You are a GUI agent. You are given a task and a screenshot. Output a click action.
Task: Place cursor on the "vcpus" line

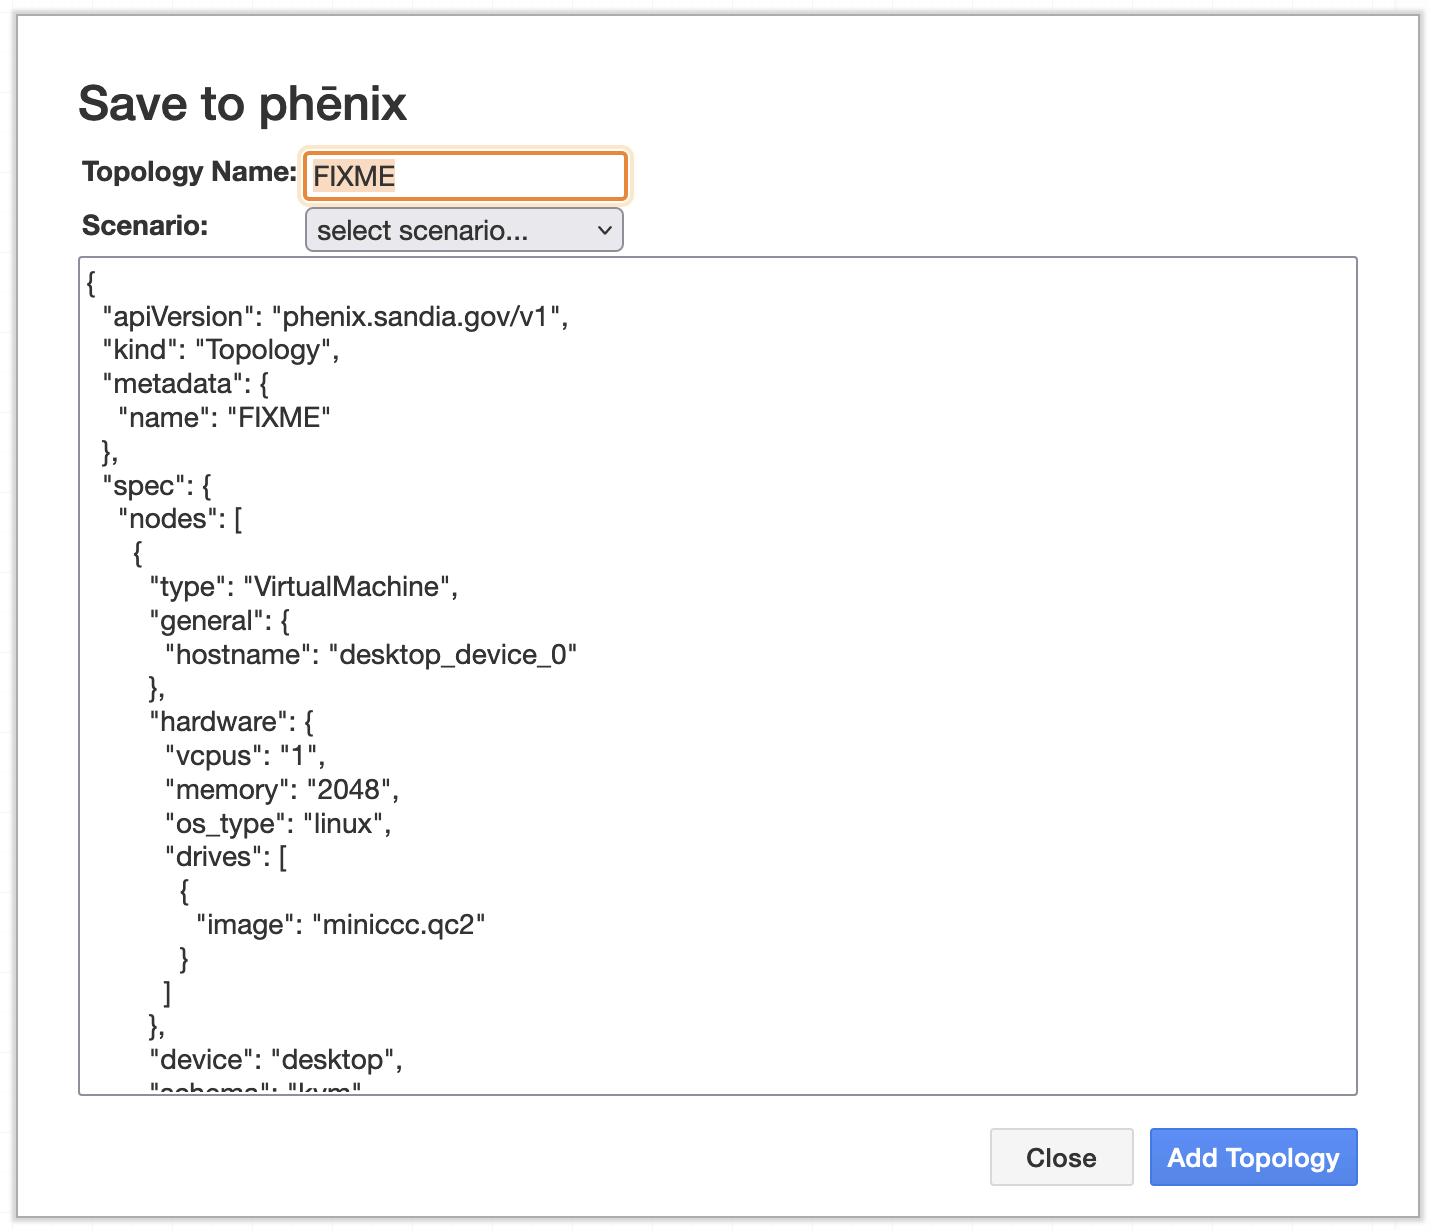245,756
